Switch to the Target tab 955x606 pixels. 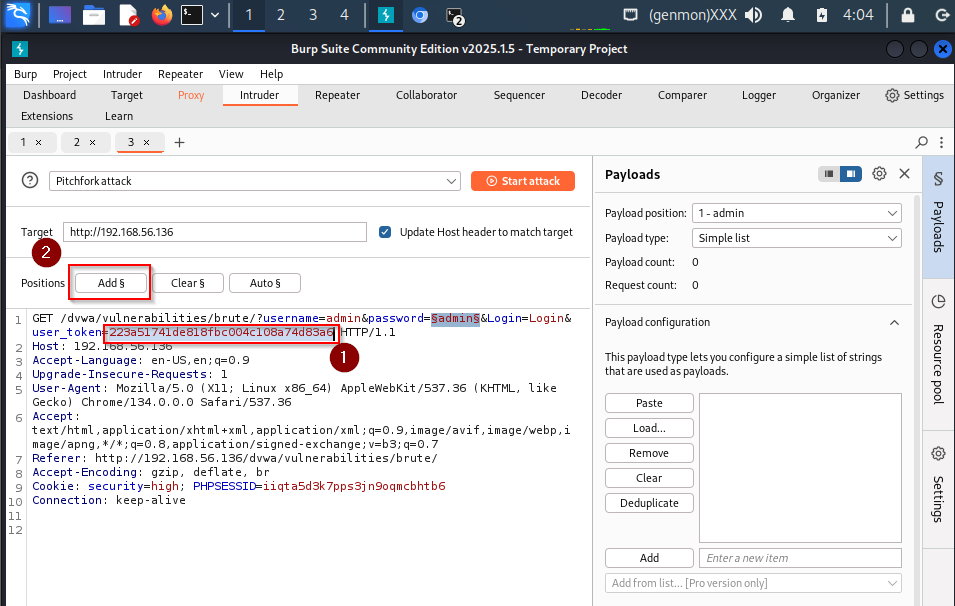pos(127,95)
